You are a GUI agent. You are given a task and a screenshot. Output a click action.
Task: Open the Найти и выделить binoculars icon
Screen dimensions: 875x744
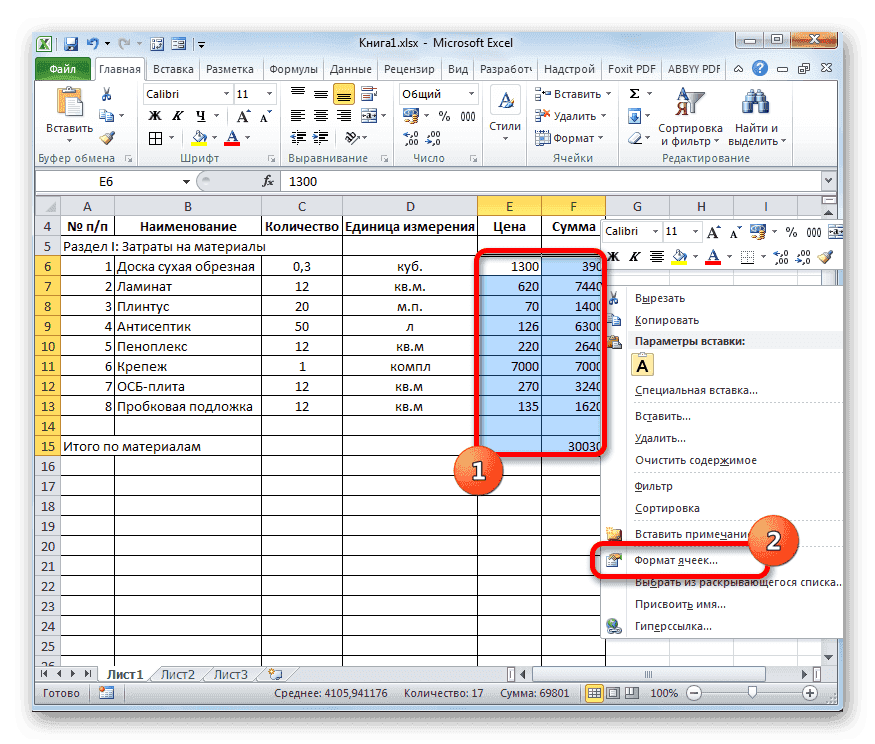[x=754, y=102]
